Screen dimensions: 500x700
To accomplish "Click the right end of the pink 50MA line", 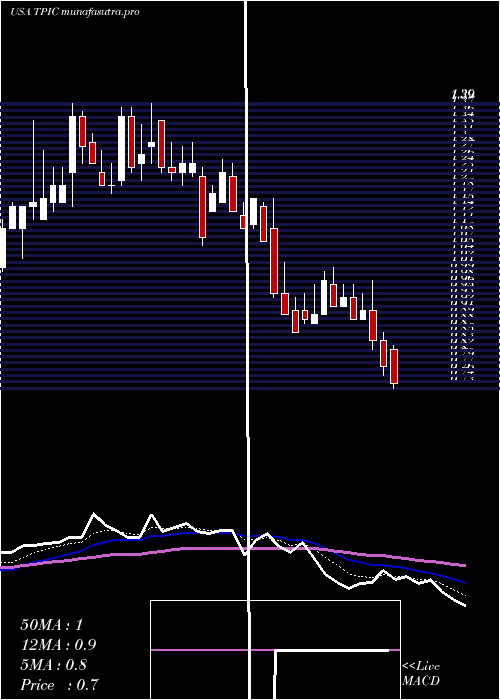I will pos(464,566).
